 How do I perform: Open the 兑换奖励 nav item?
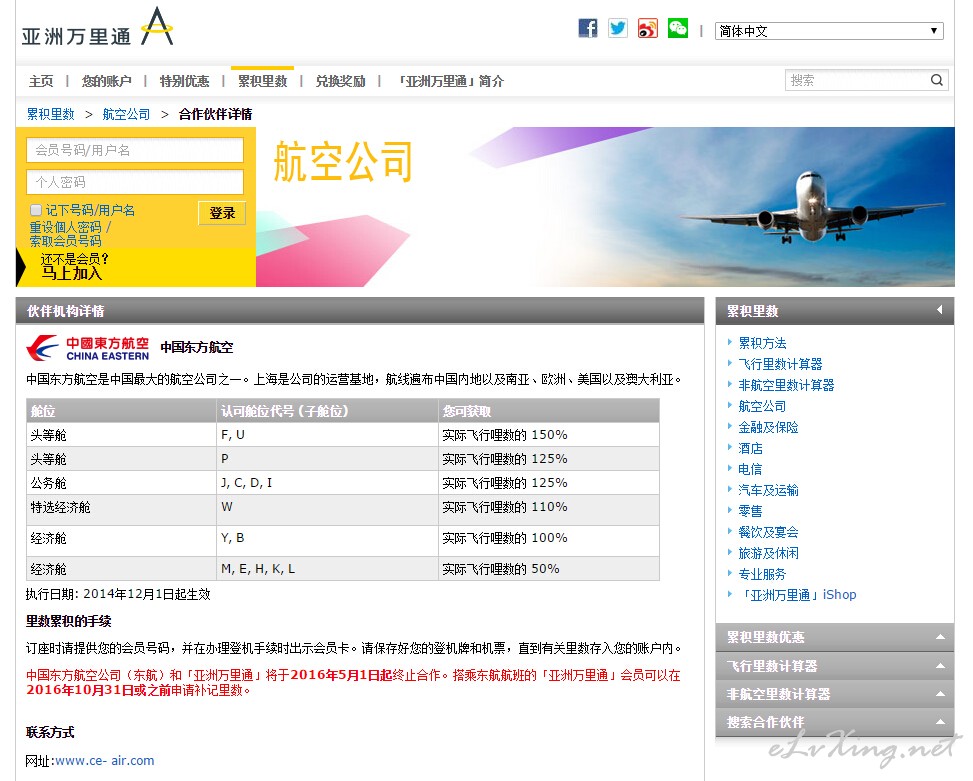click(x=340, y=81)
